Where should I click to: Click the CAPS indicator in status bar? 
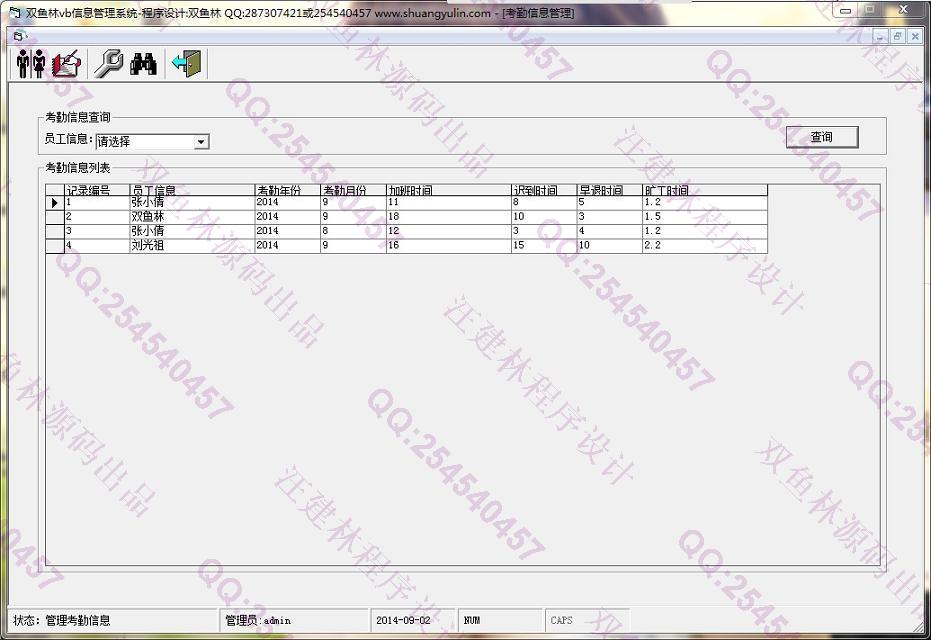[x=587, y=621]
